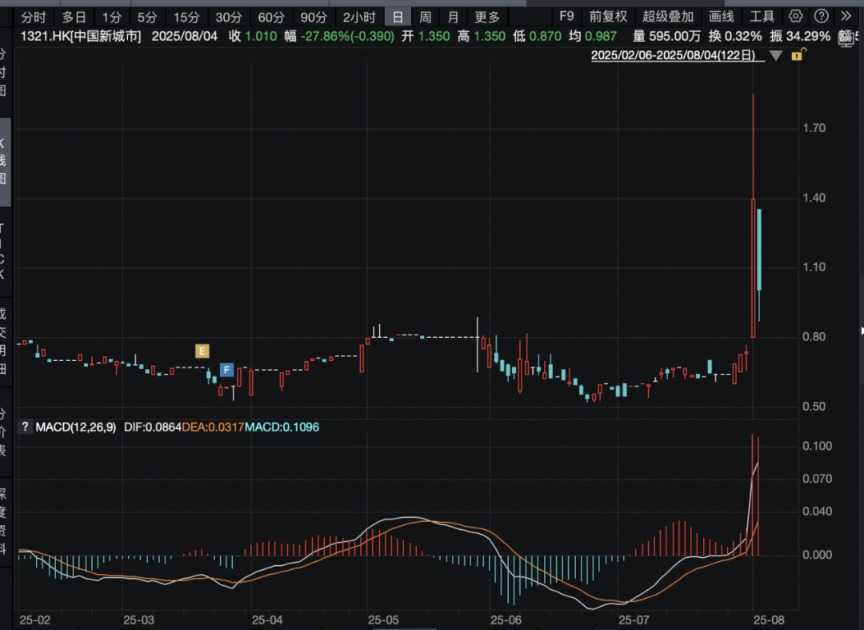This screenshot has height=630, width=864.
Task: Open the 前复权 adjustment dropdown
Action: click(608, 17)
